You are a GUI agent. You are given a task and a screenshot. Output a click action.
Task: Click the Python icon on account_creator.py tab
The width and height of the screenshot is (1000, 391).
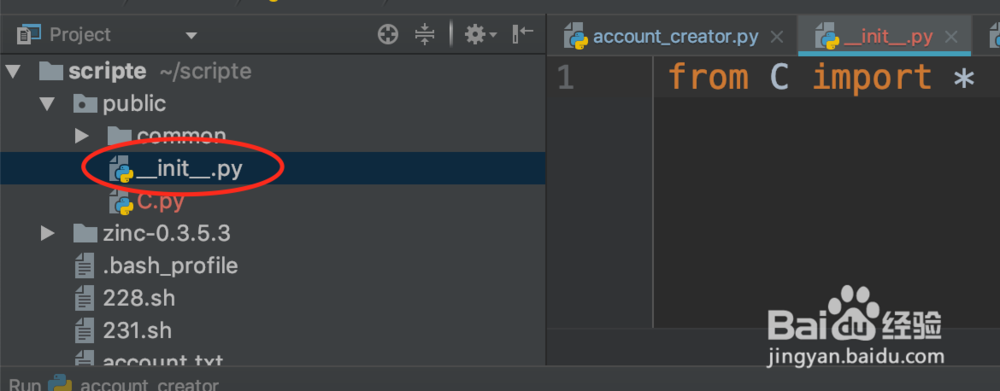point(576,37)
